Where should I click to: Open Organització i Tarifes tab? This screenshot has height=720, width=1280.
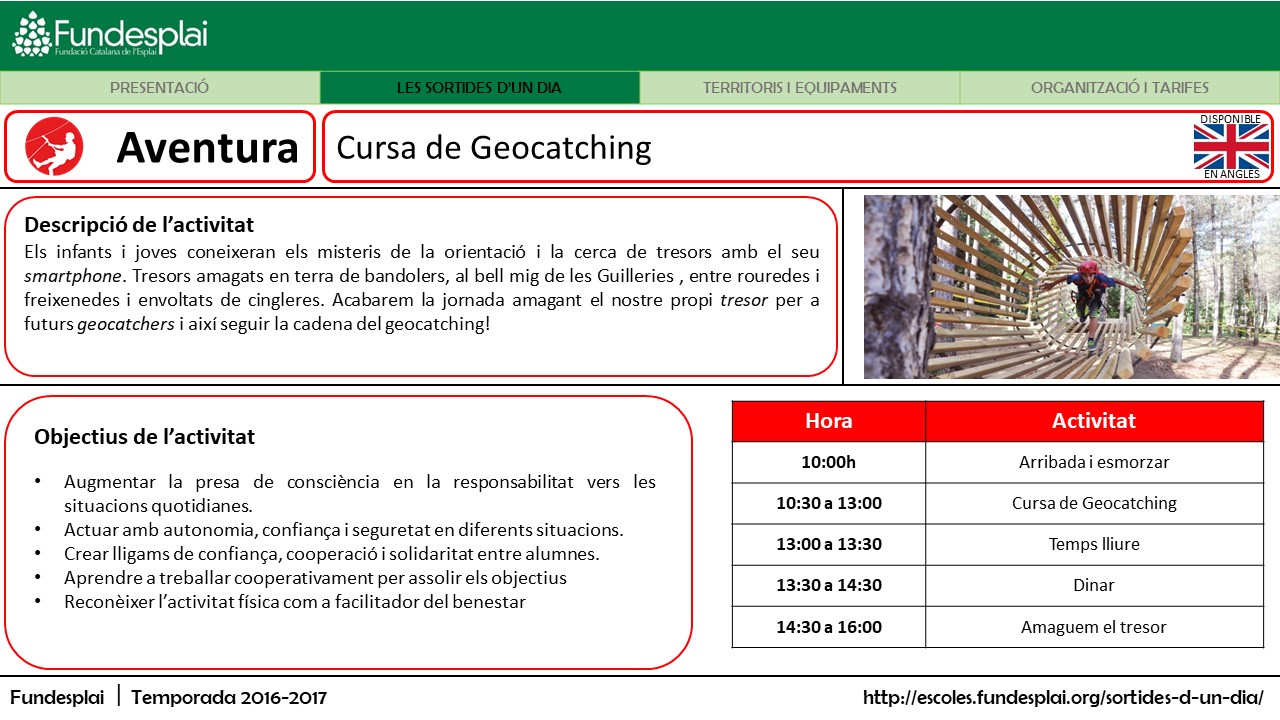pos(1119,88)
